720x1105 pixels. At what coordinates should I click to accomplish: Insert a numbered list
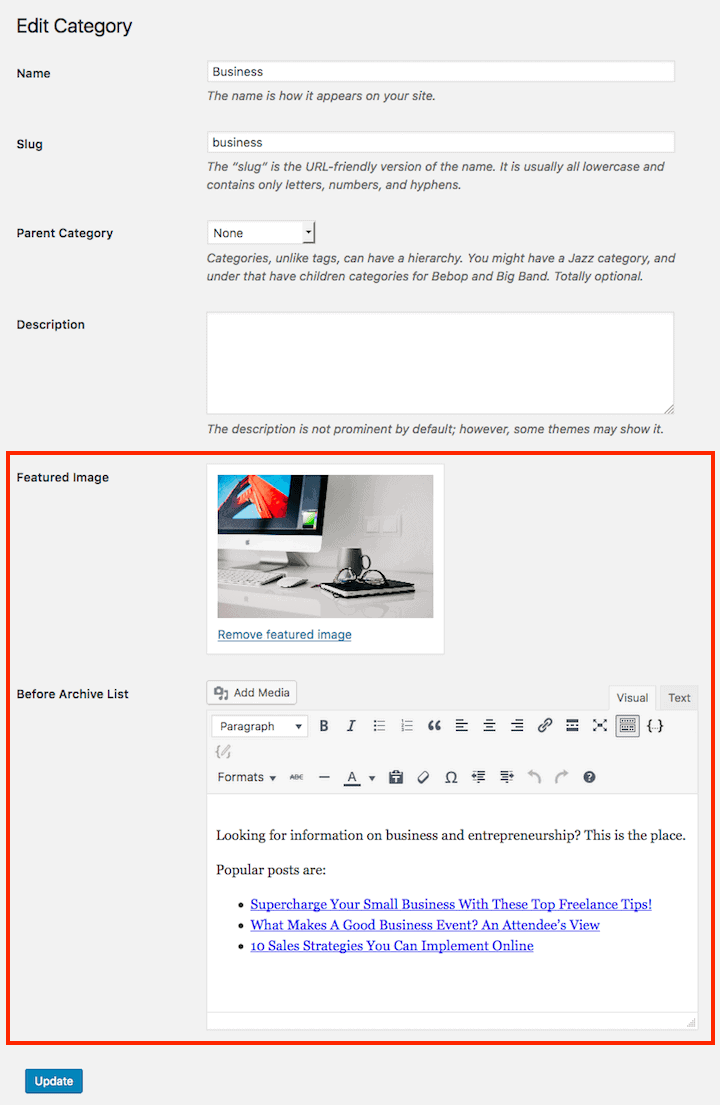(x=406, y=726)
